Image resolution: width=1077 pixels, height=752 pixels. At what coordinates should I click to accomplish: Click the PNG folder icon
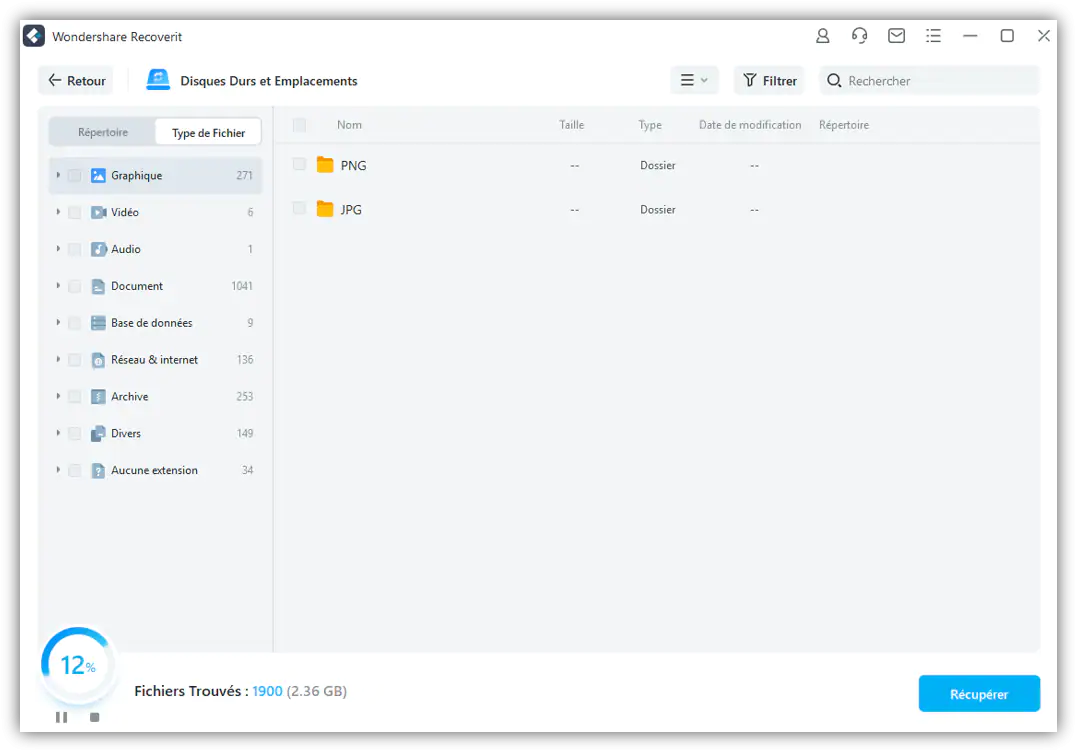(x=325, y=165)
